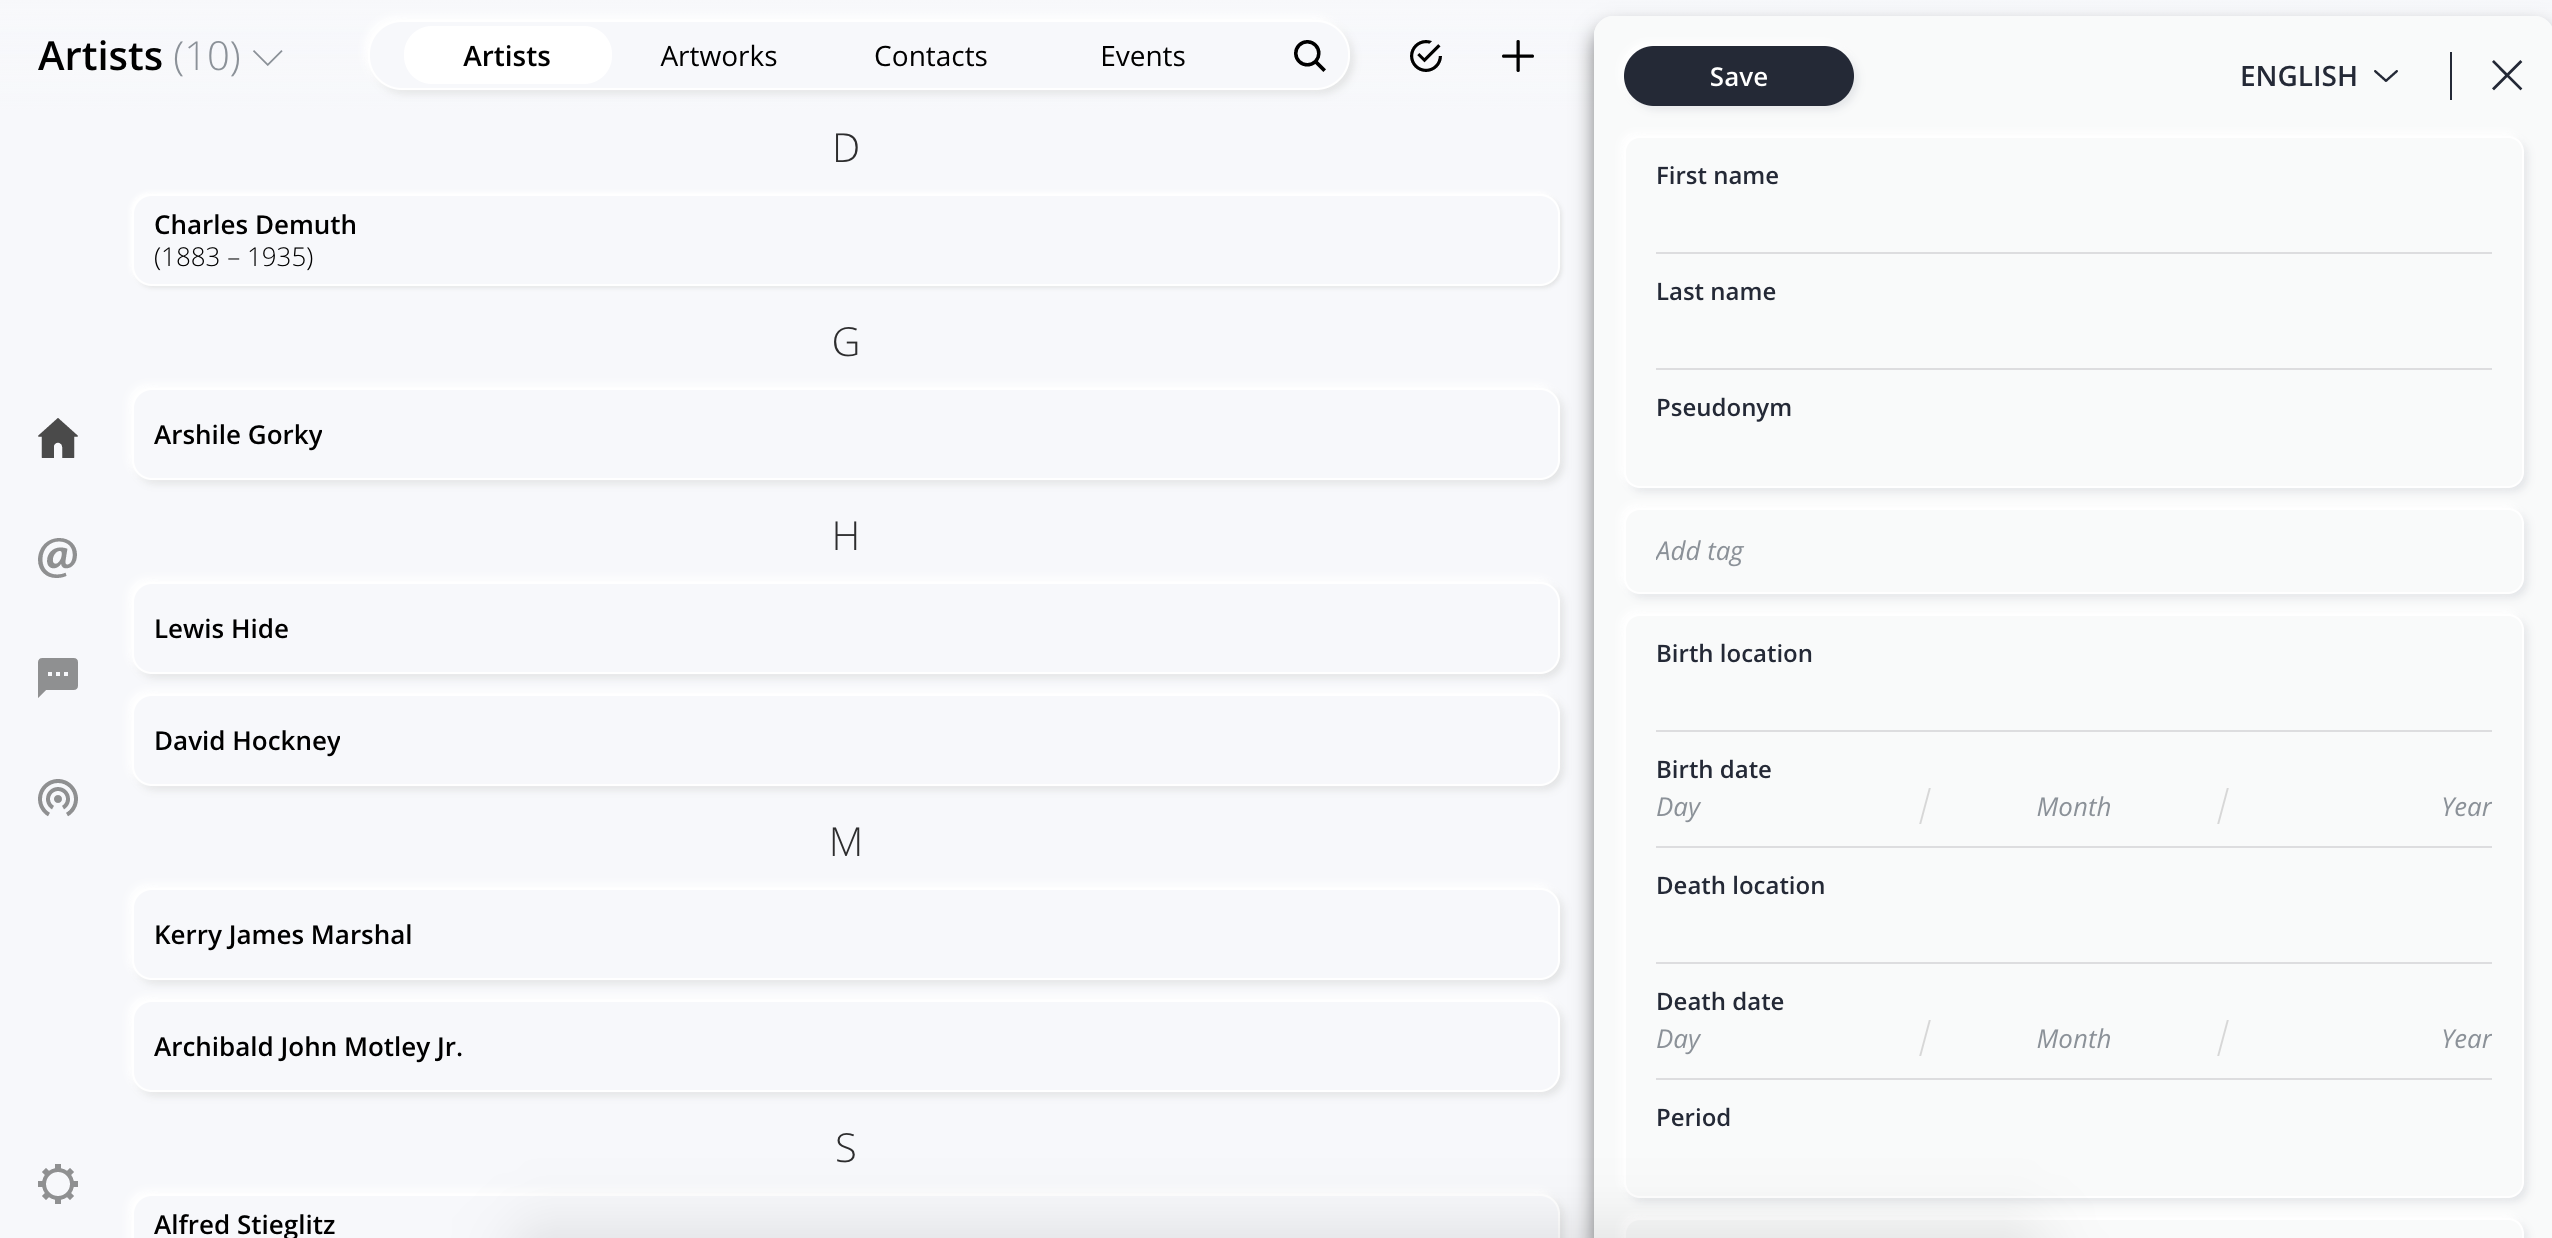Click the H section letter heading
This screenshot has height=1238, width=2552.
846,536
